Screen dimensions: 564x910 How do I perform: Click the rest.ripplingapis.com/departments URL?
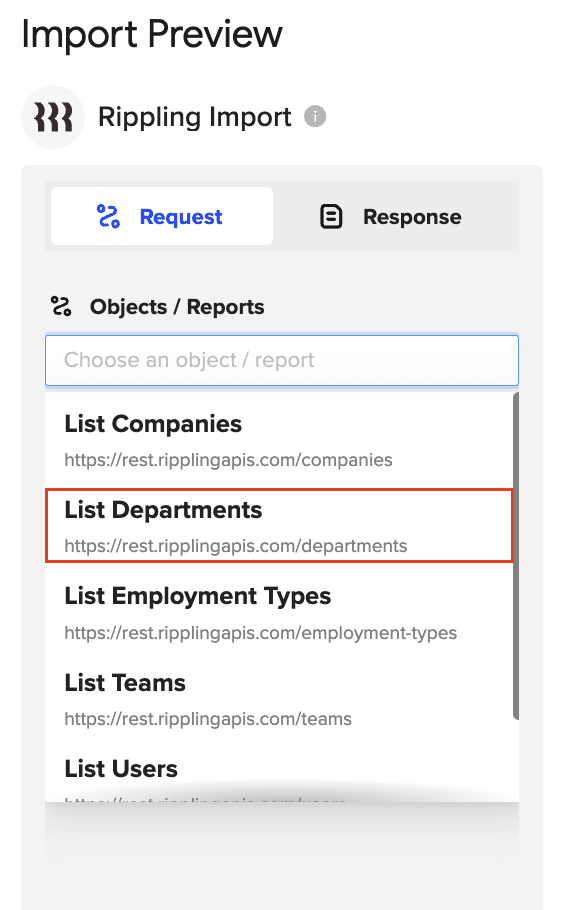[x=236, y=546]
